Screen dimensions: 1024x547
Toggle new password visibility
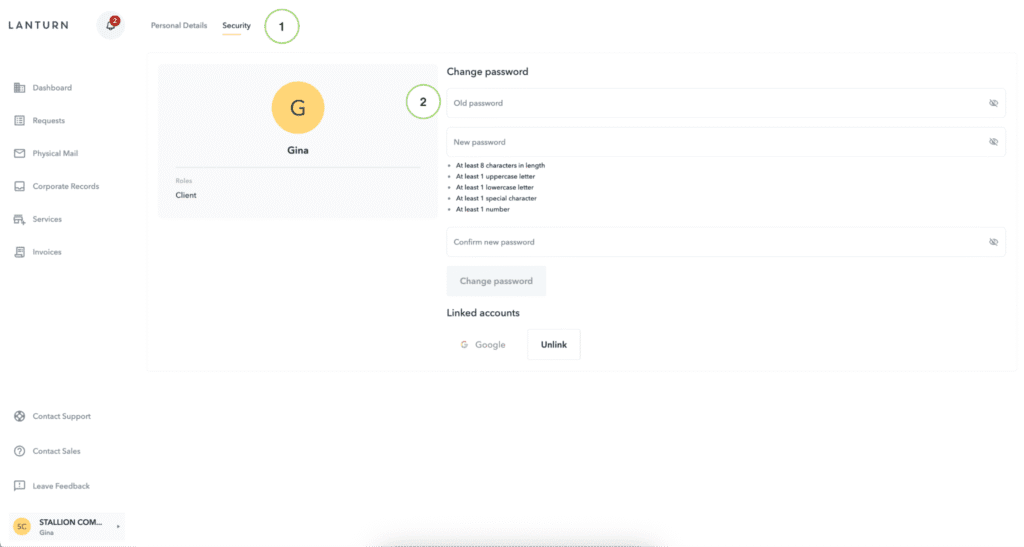point(993,142)
